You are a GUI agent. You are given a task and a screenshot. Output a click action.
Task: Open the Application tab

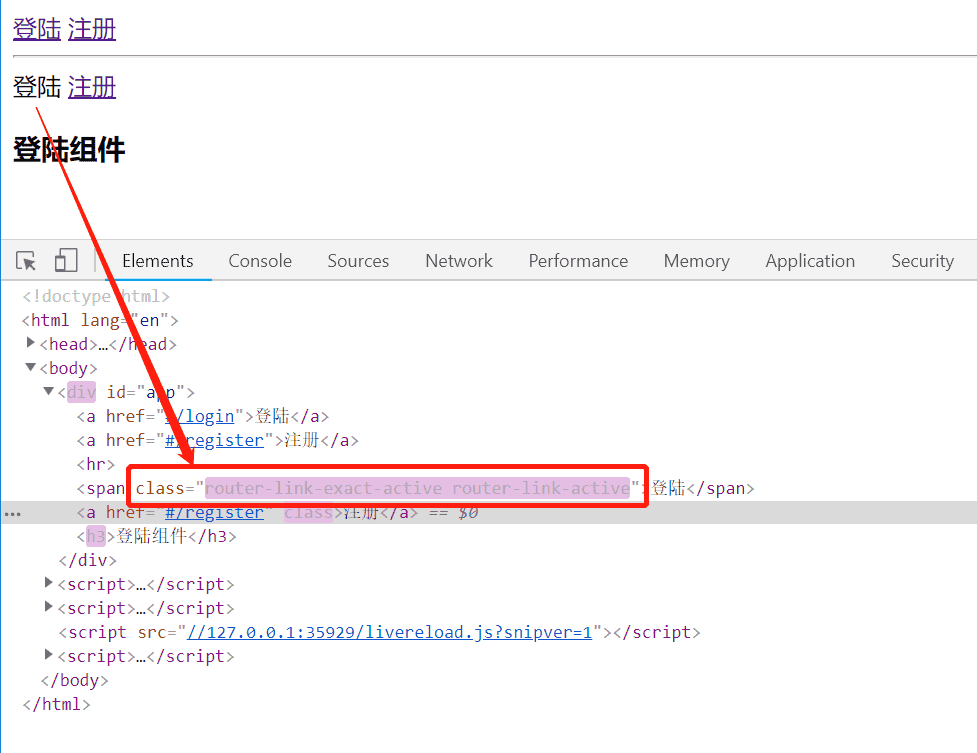[x=810, y=261]
